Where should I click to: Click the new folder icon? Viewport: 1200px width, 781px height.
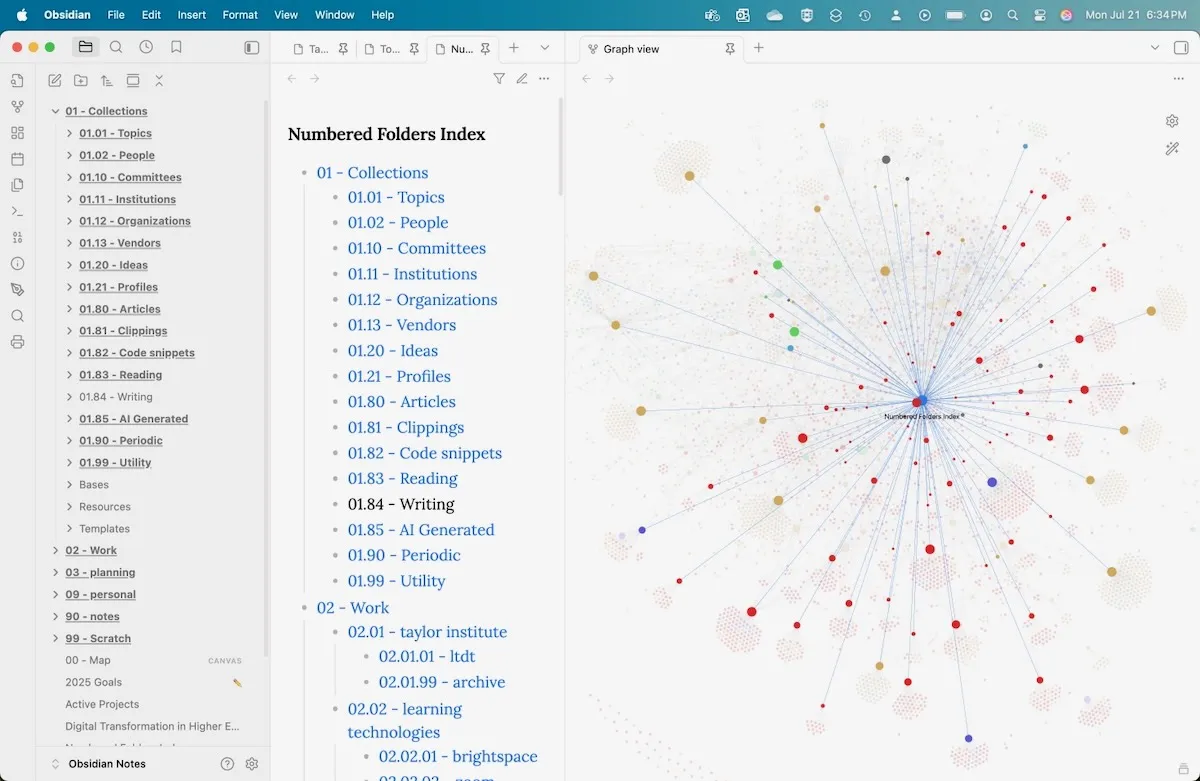pos(81,81)
